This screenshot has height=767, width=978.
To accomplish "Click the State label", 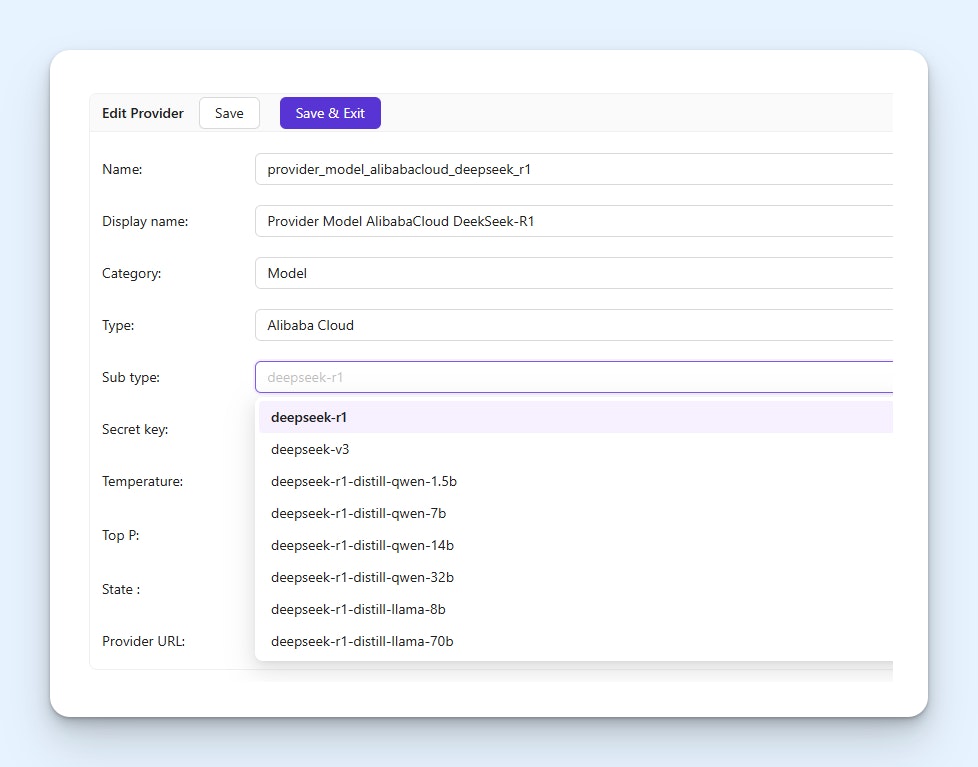I will tap(121, 589).
